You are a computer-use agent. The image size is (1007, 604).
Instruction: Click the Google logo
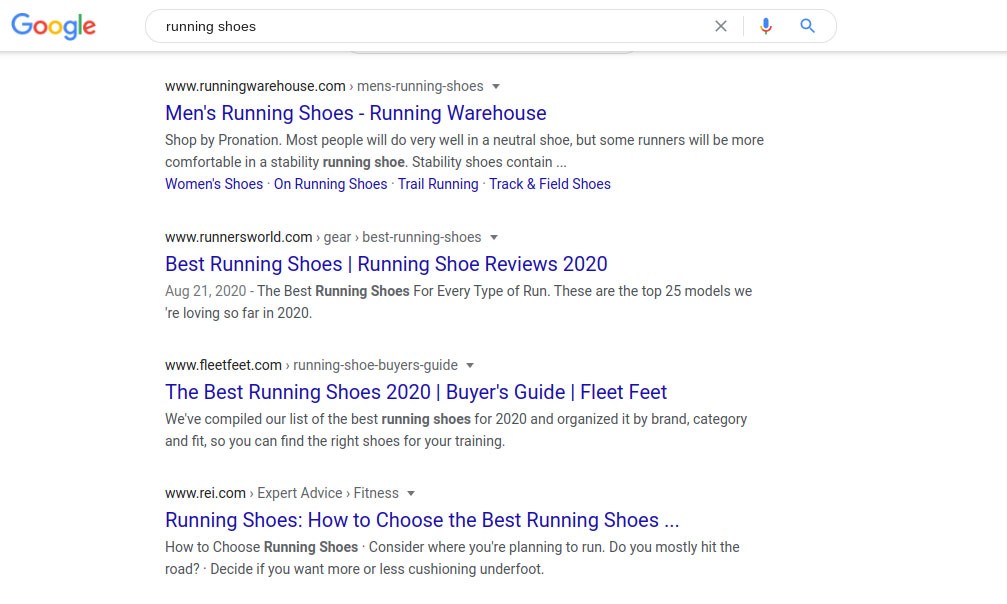pyautogui.click(x=53, y=26)
